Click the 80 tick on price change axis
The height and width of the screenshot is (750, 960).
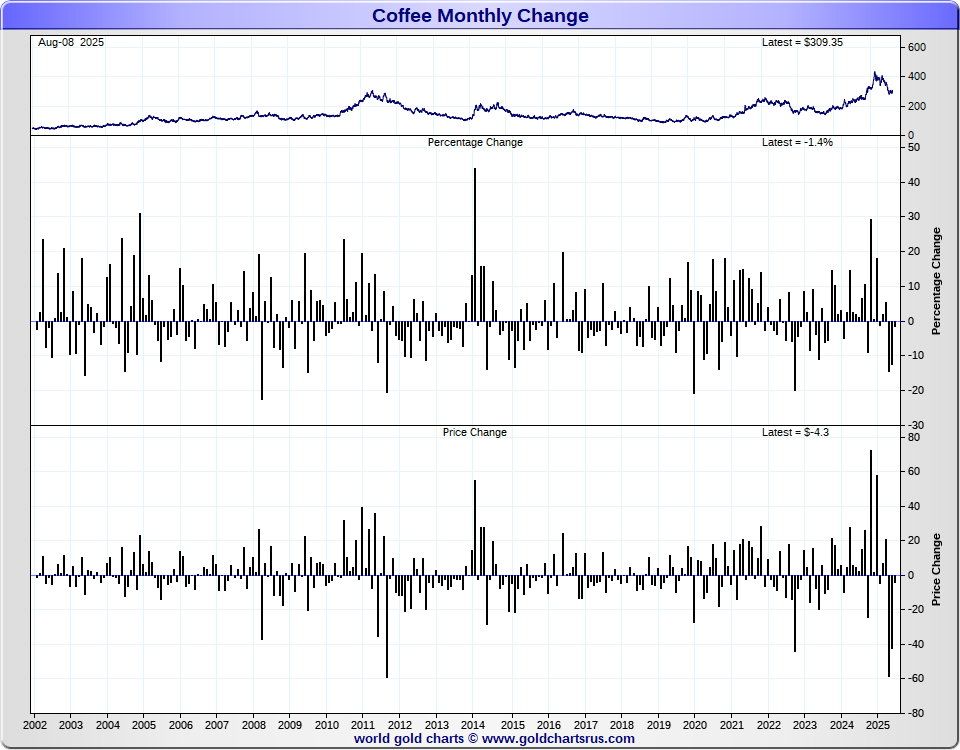click(x=914, y=437)
